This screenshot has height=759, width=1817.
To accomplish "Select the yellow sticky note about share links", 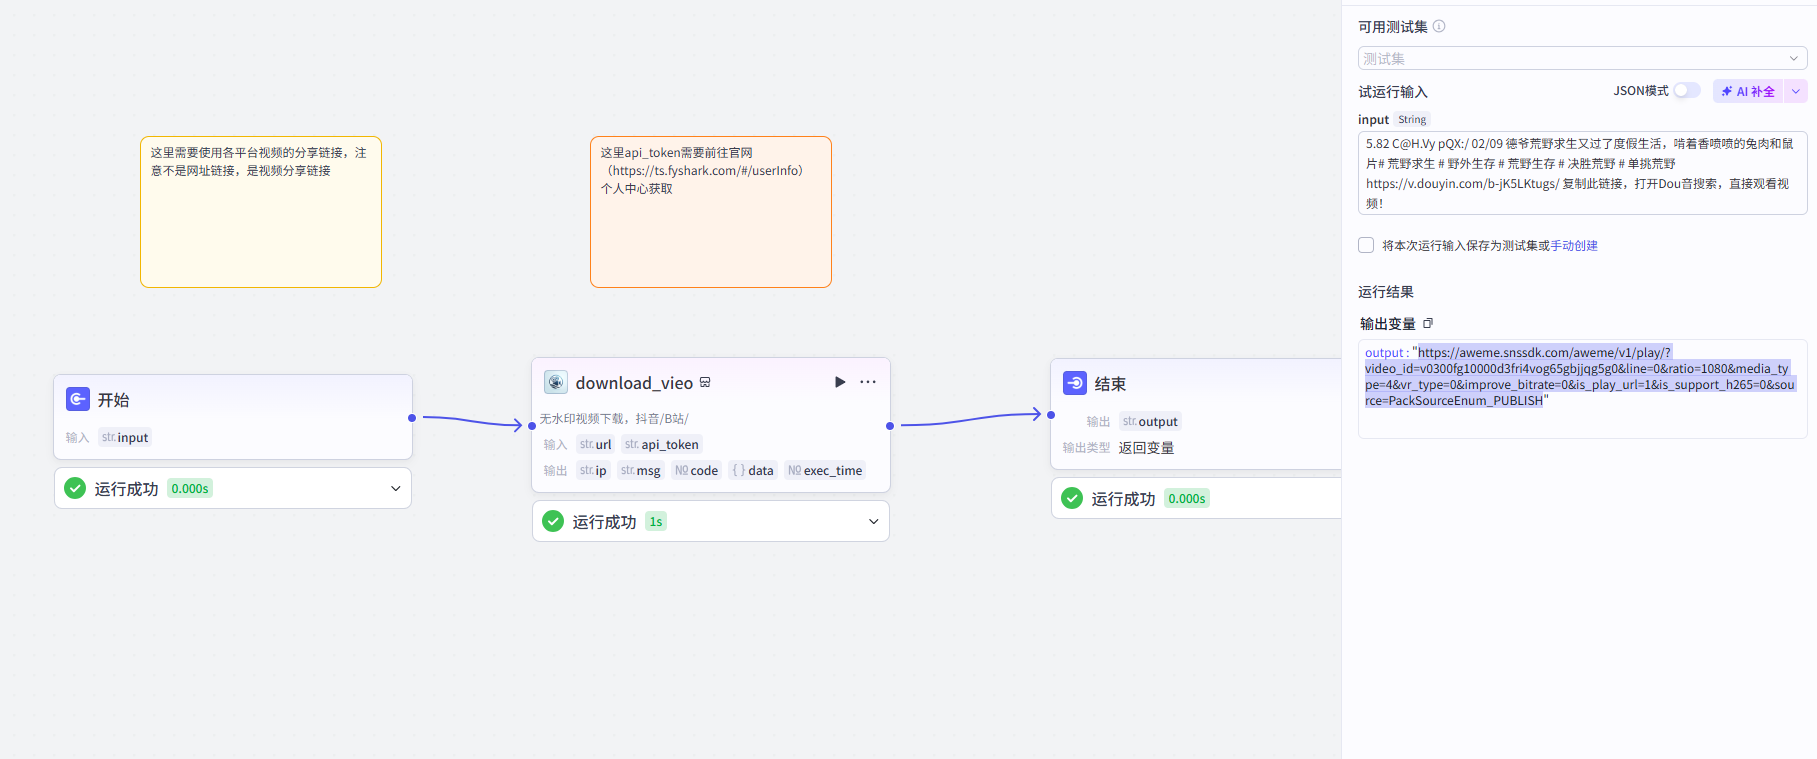I will (x=261, y=212).
